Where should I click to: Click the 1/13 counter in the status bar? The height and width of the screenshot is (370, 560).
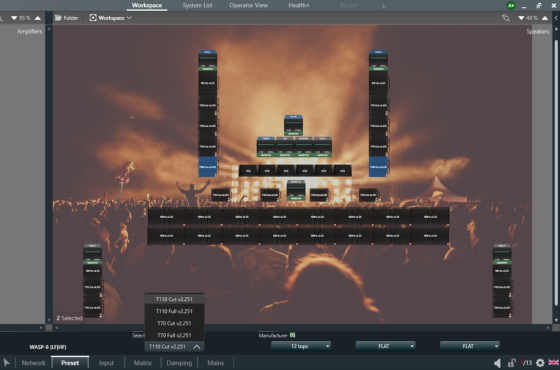(526, 363)
